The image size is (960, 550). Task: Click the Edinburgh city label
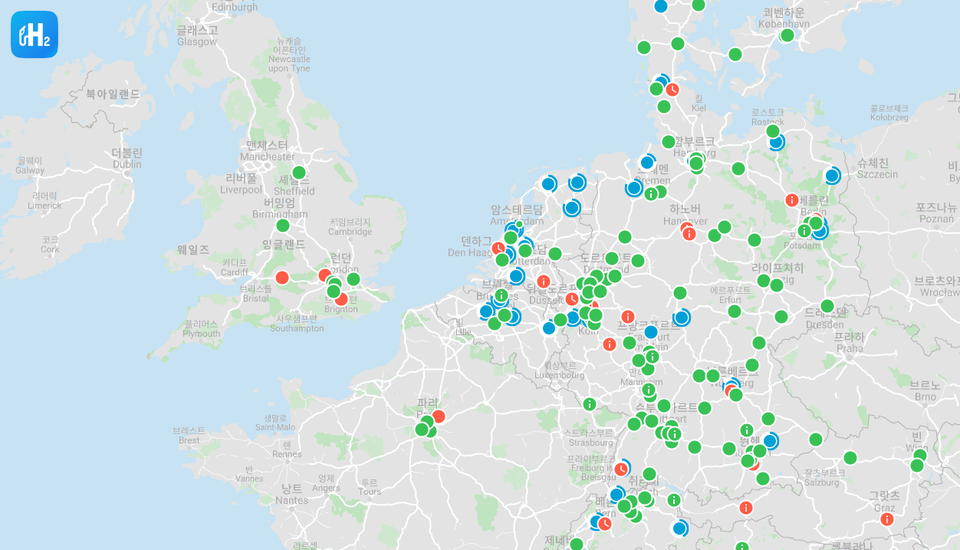235,6
